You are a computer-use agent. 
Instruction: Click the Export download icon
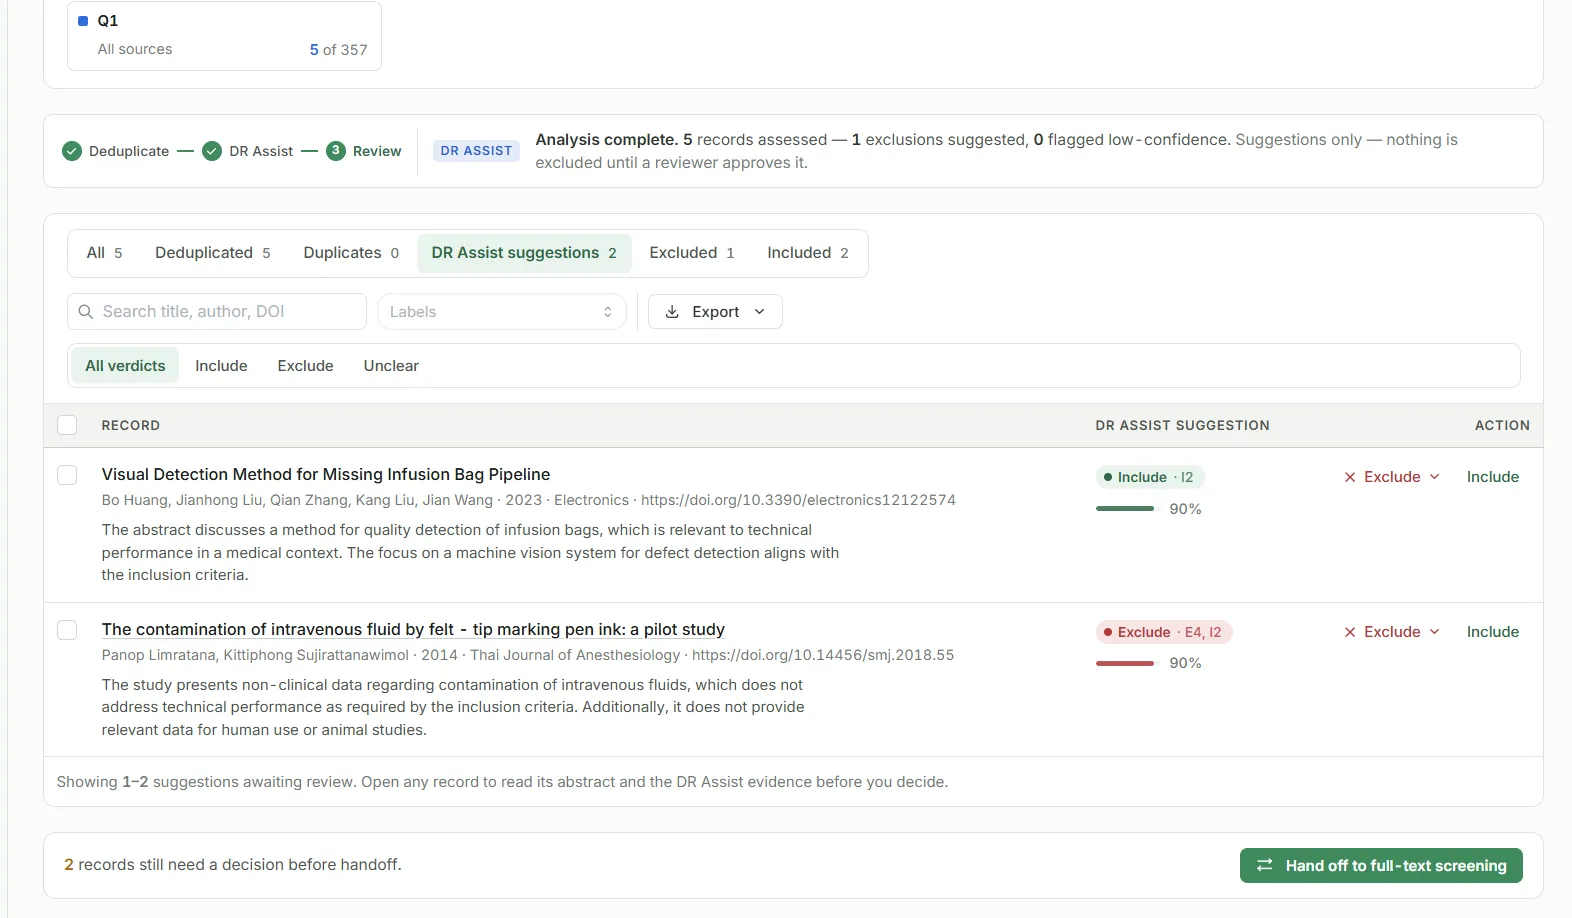click(672, 312)
